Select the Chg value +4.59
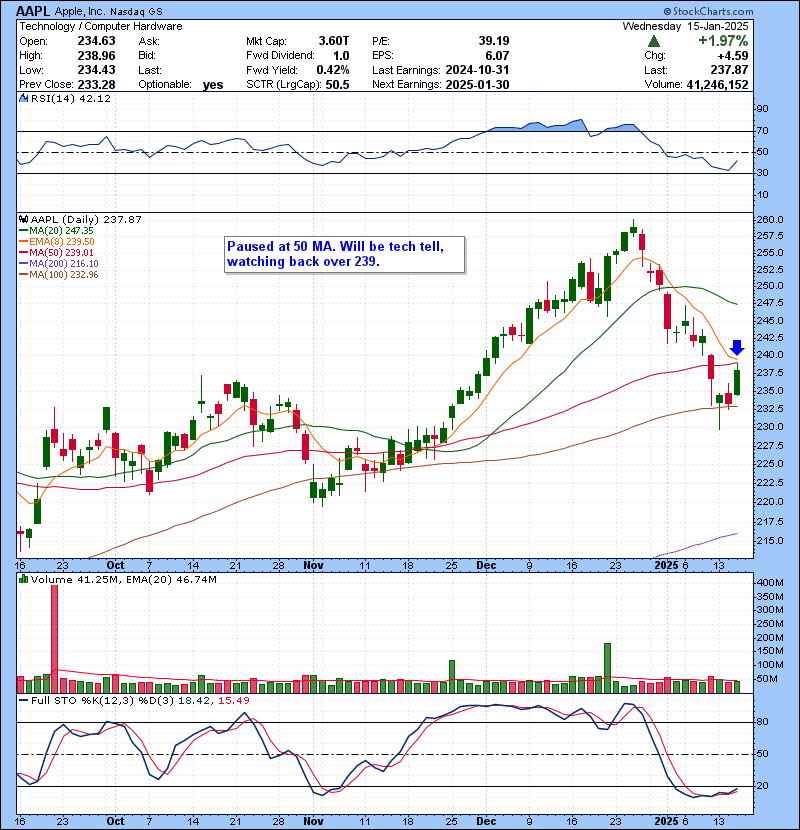 tap(733, 56)
